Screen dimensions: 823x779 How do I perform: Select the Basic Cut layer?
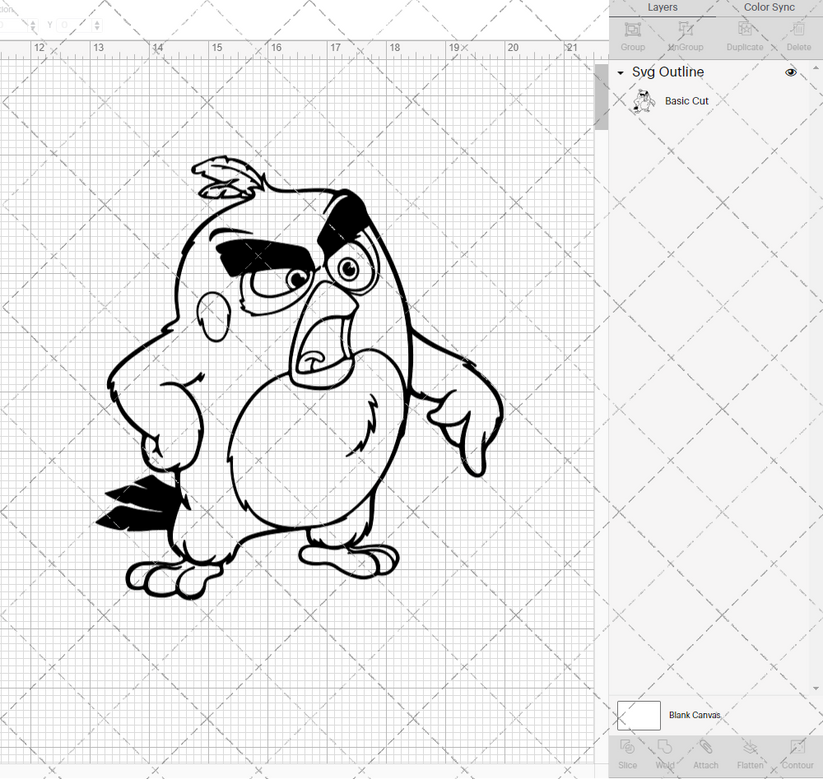tap(687, 101)
